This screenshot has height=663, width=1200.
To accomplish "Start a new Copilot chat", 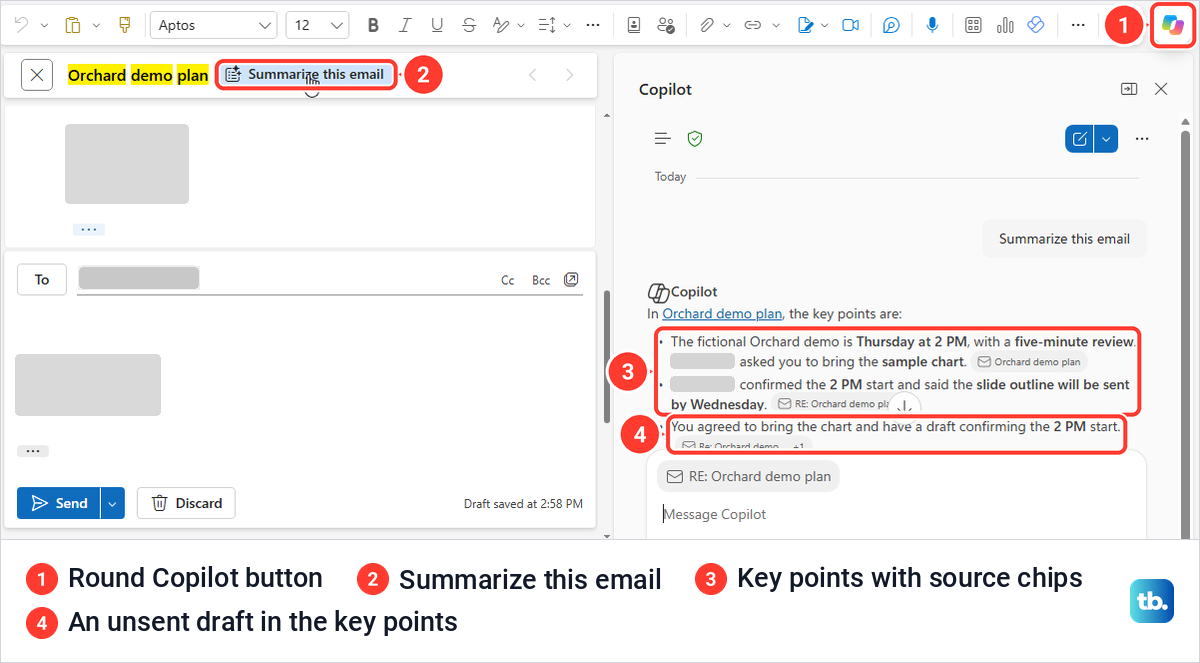I will click(1080, 139).
